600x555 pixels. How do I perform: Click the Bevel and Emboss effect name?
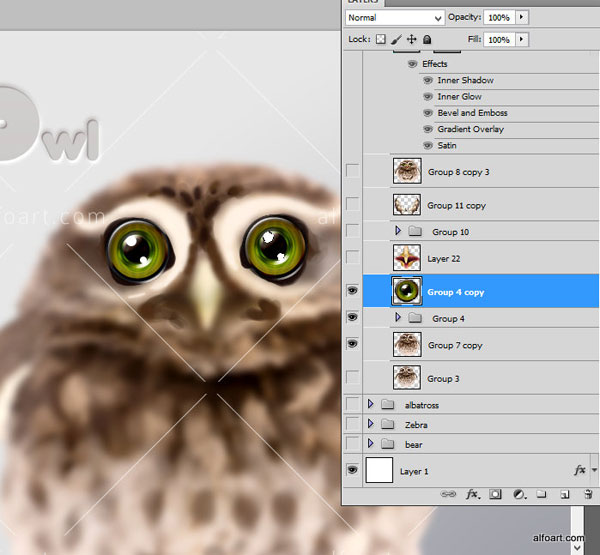473,113
